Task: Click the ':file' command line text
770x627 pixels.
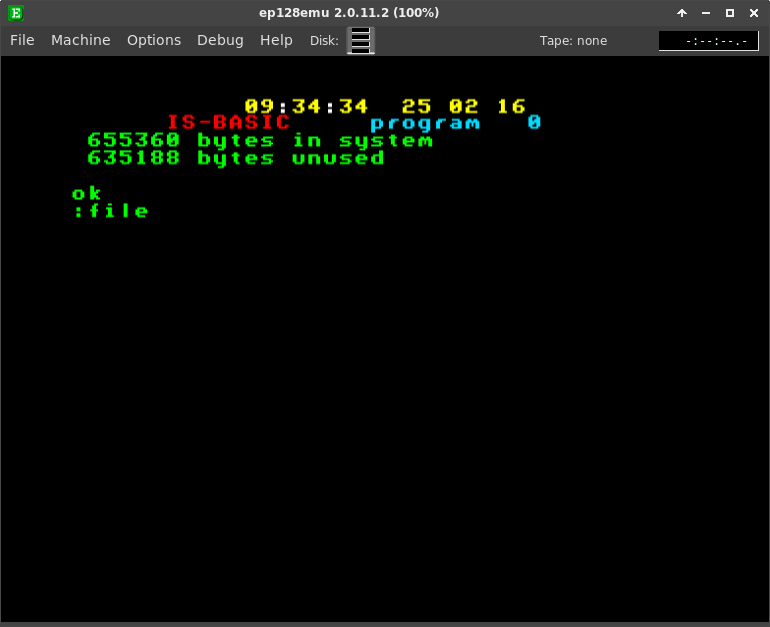Action: coord(110,211)
